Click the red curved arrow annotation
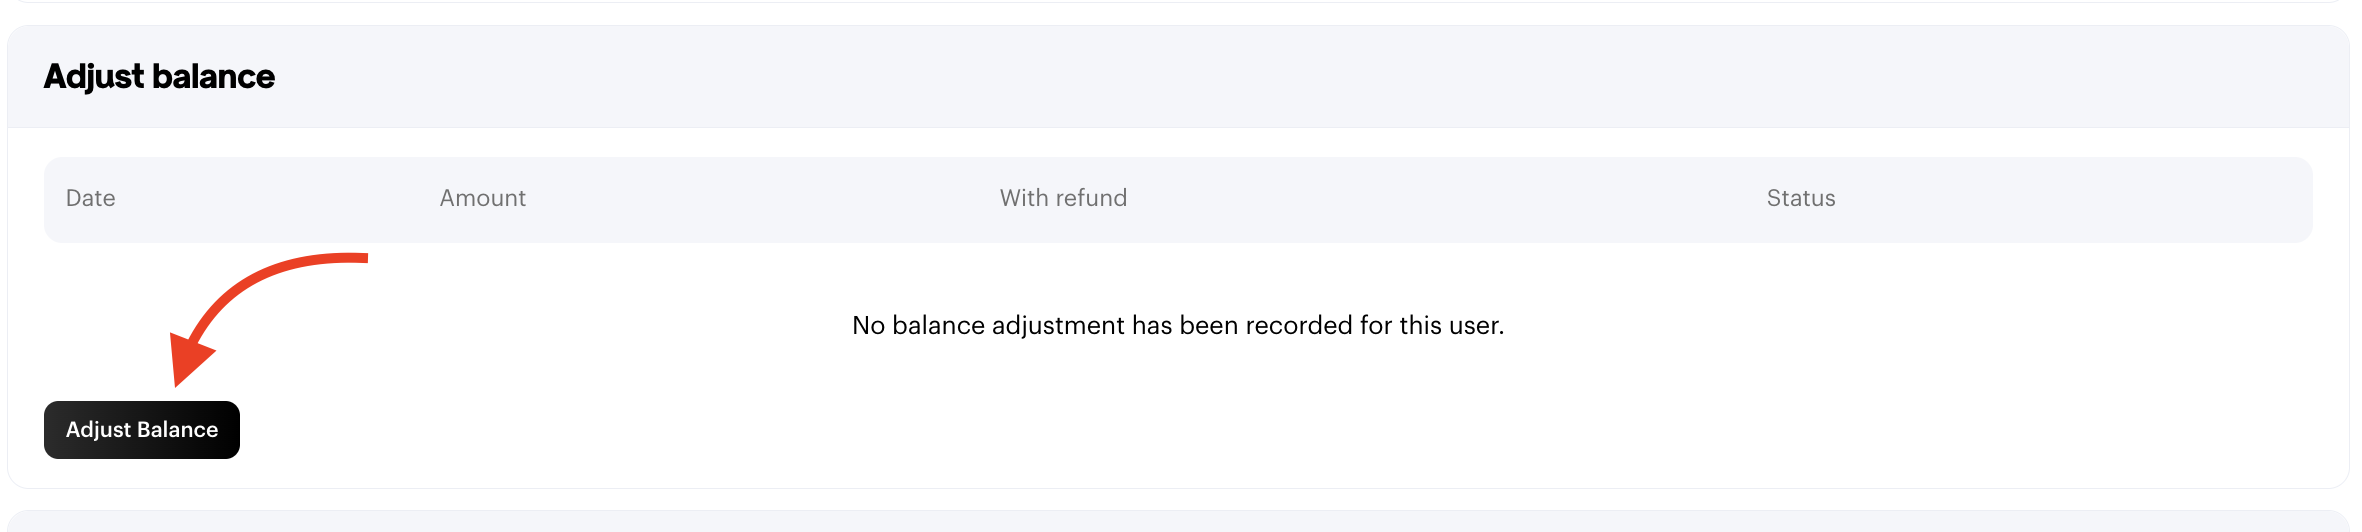This screenshot has width=2362, height=532. [x=250, y=290]
